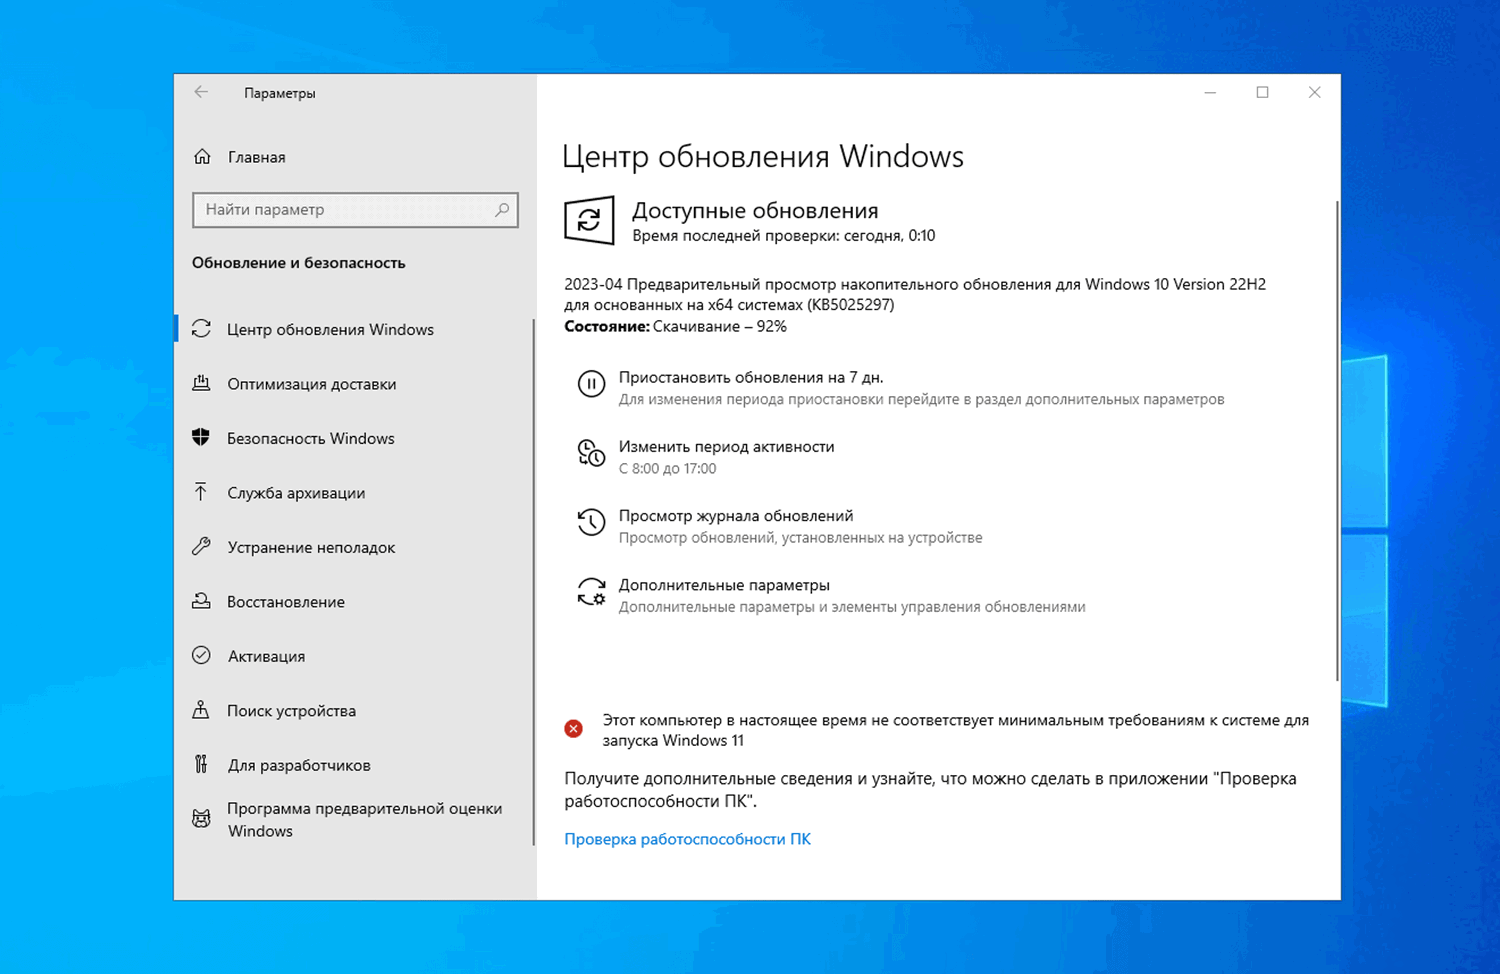This screenshot has width=1500, height=974.
Task: Click the wrench icon for Устранение неполадок
Action: point(201,546)
